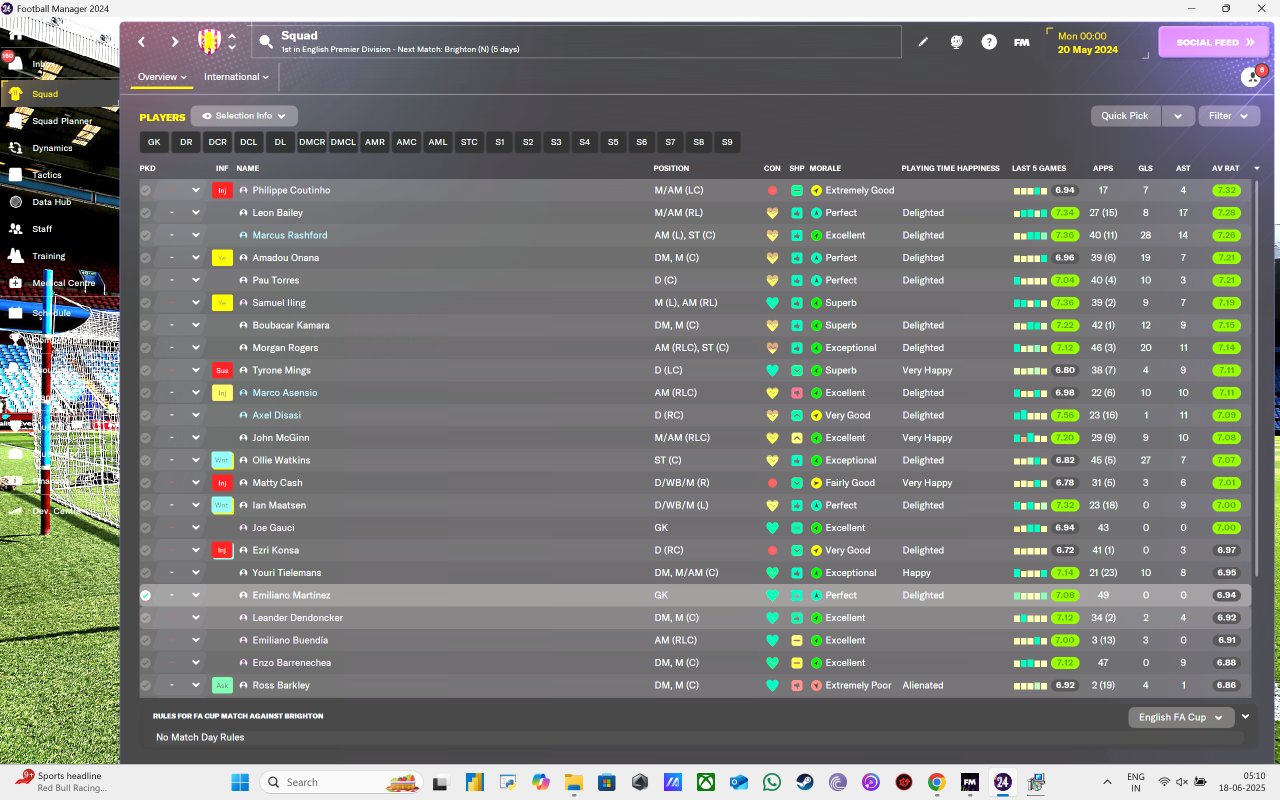Toggle pick checkbox for Emiliano Martínez

[x=146, y=595]
